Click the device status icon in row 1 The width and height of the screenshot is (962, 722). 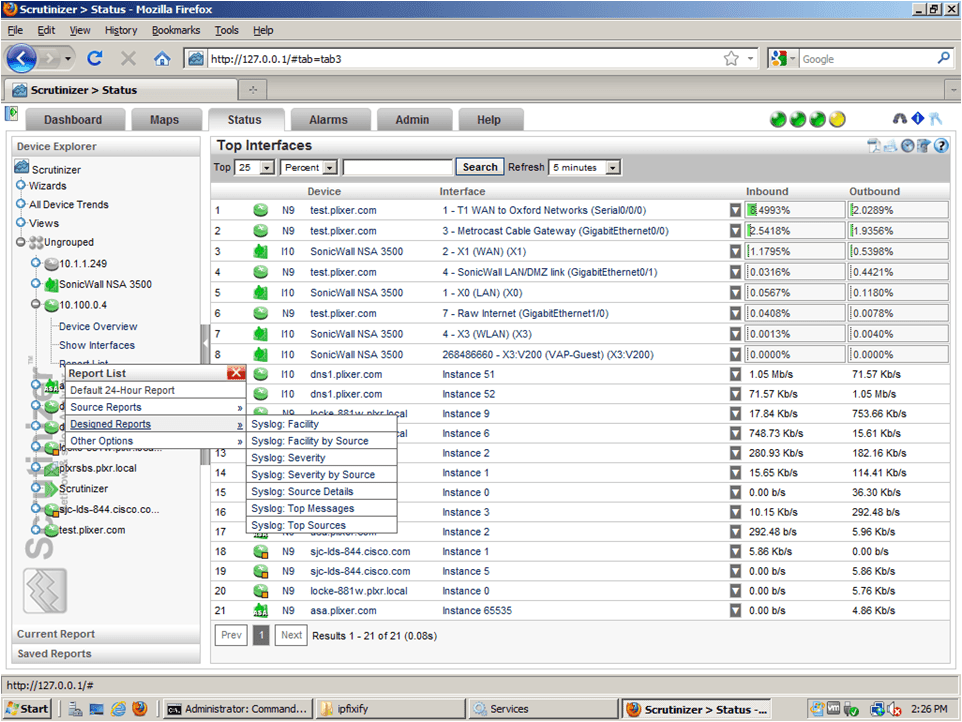tap(260, 210)
